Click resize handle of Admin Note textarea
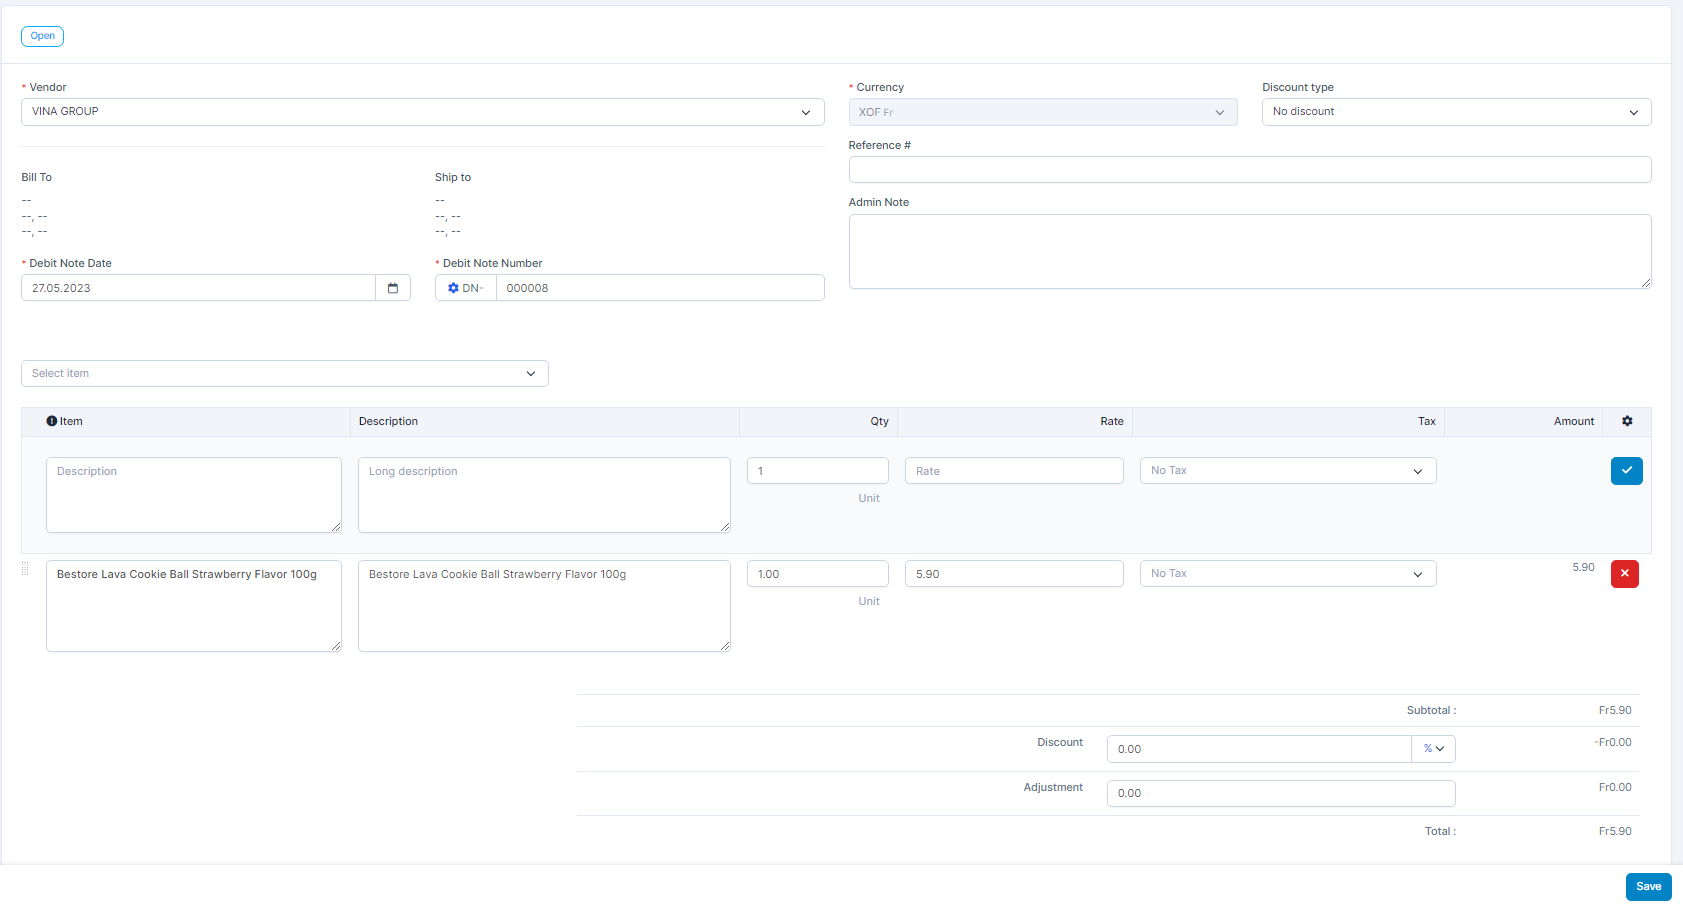Viewport: 1683px width, 907px height. [1645, 283]
